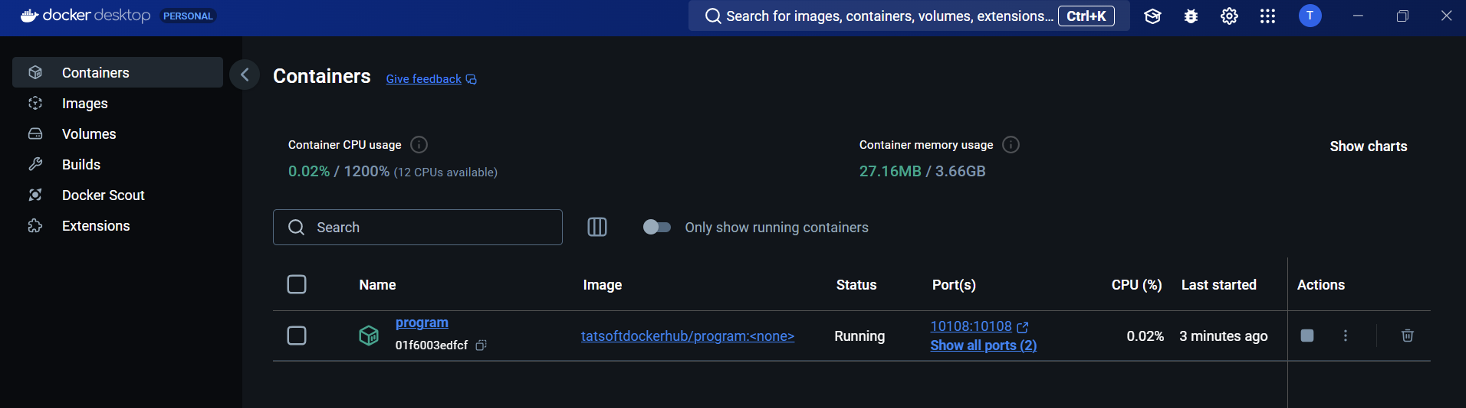Expand Show all ports (2)
1466x408 pixels.
click(x=983, y=345)
